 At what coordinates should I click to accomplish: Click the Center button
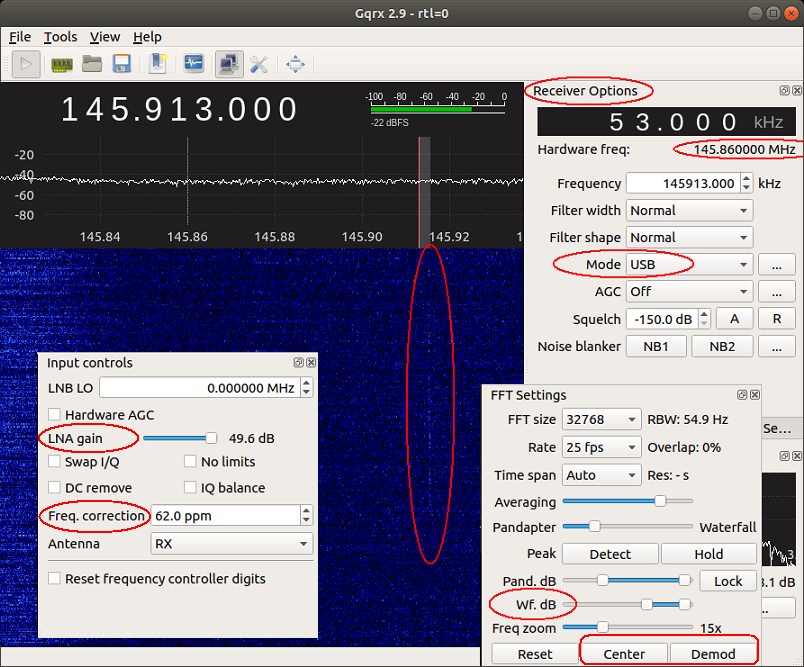click(x=624, y=654)
